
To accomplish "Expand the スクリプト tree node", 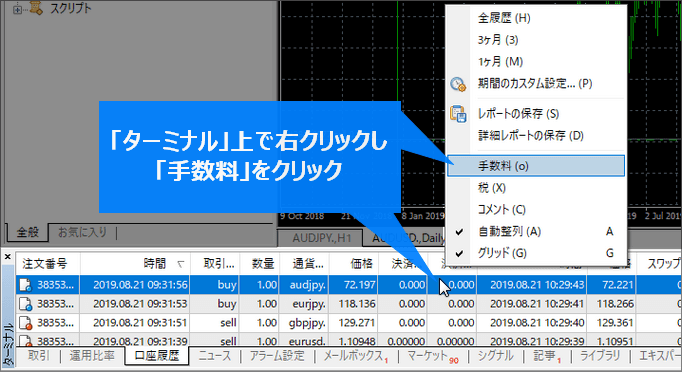I will coord(17,9).
